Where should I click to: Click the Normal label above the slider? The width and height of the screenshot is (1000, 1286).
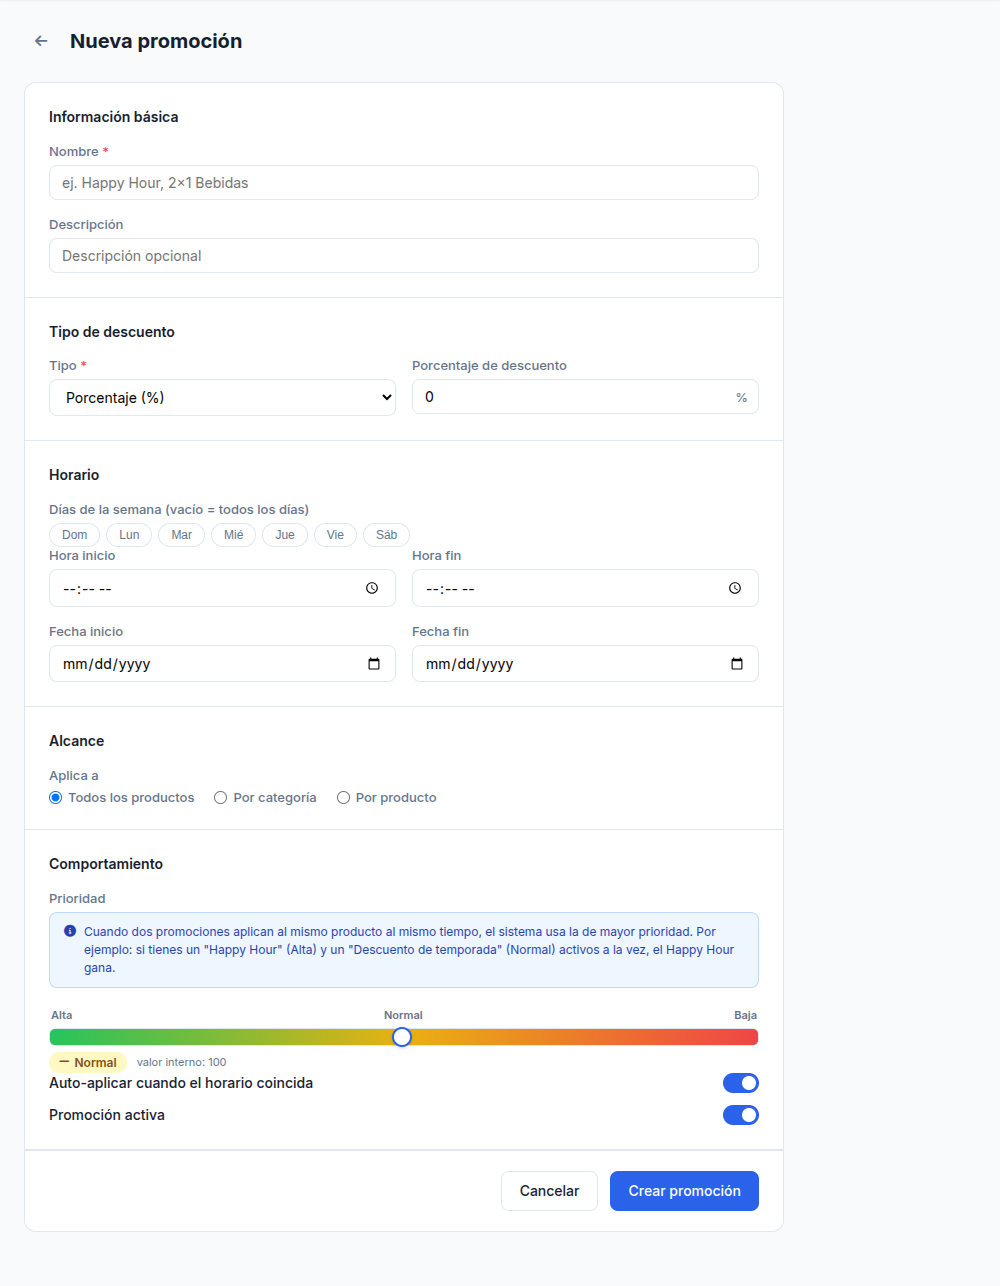[403, 1015]
